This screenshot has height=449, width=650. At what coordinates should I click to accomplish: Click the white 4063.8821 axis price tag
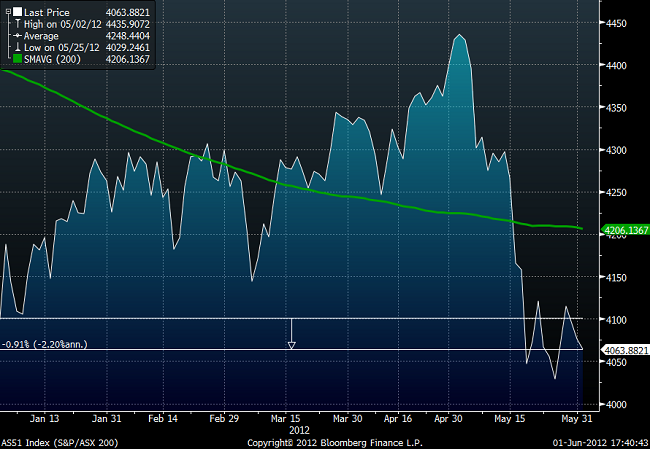click(x=626, y=349)
